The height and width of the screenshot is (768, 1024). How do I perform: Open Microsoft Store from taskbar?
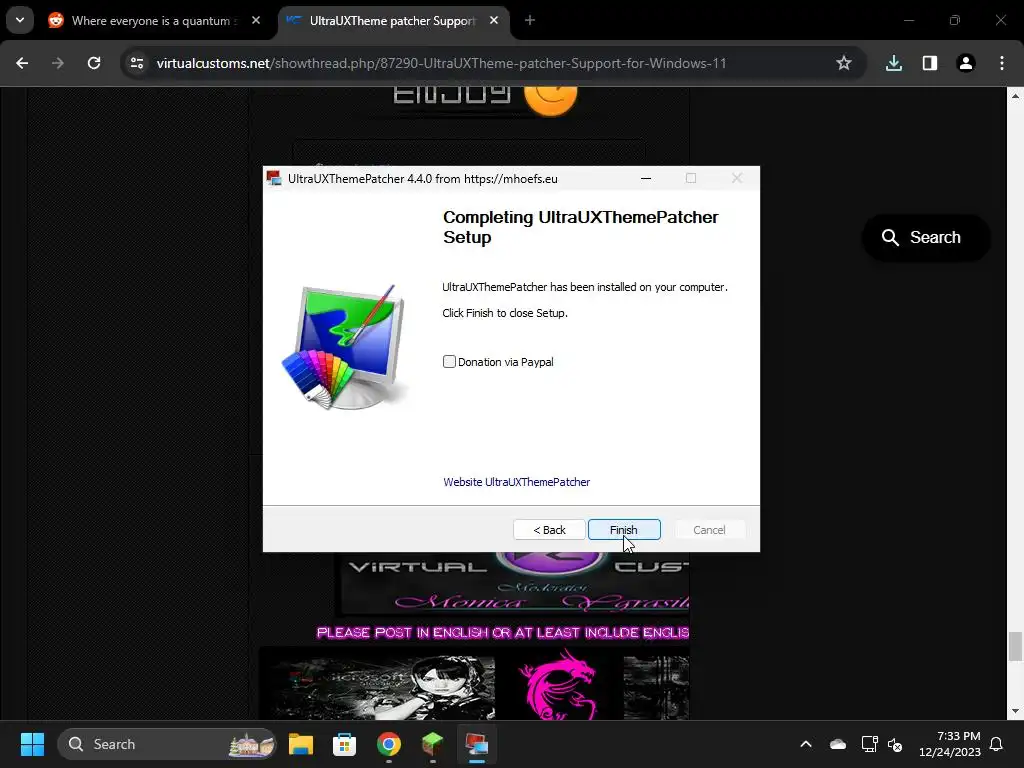click(x=344, y=744)
